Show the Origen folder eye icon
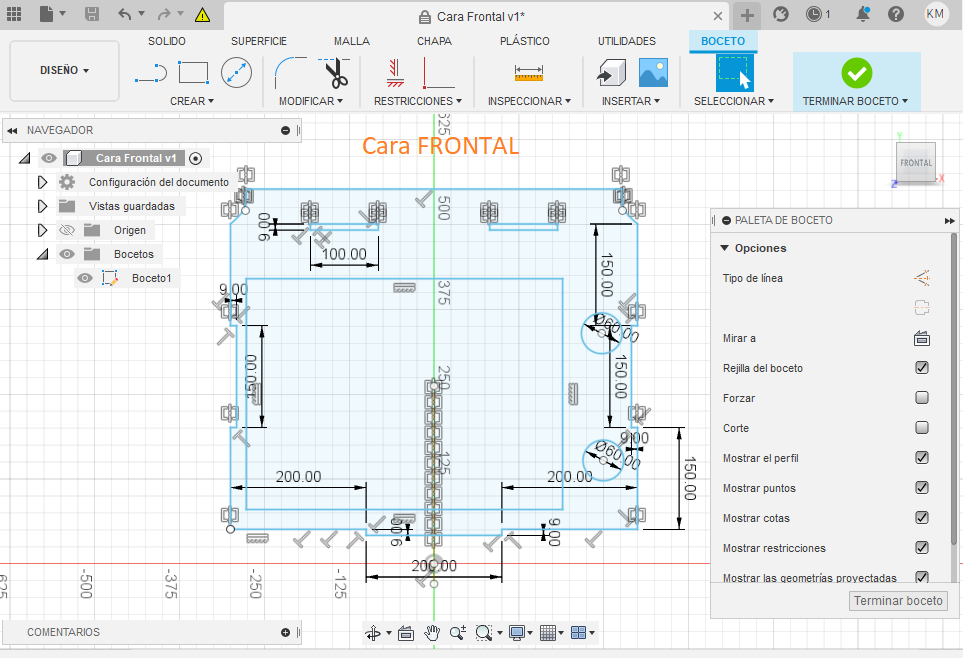This screenshot has height=658, width=963. tap(67, 230)
